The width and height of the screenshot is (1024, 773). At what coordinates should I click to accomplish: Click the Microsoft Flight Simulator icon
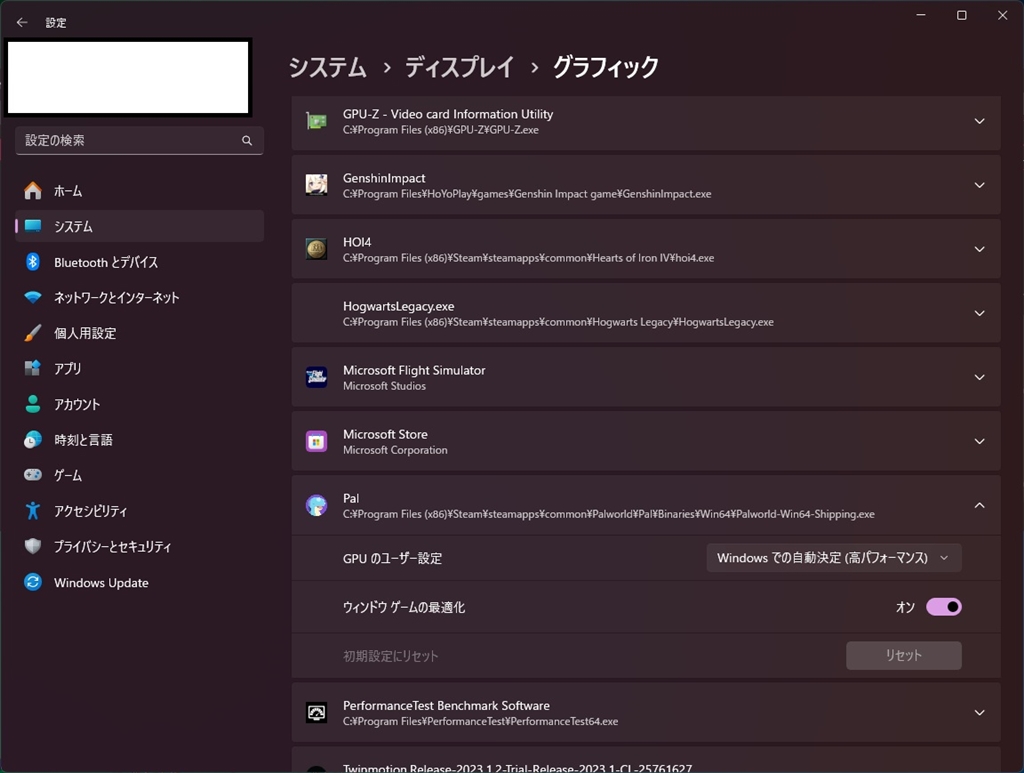tap(317, 377)
